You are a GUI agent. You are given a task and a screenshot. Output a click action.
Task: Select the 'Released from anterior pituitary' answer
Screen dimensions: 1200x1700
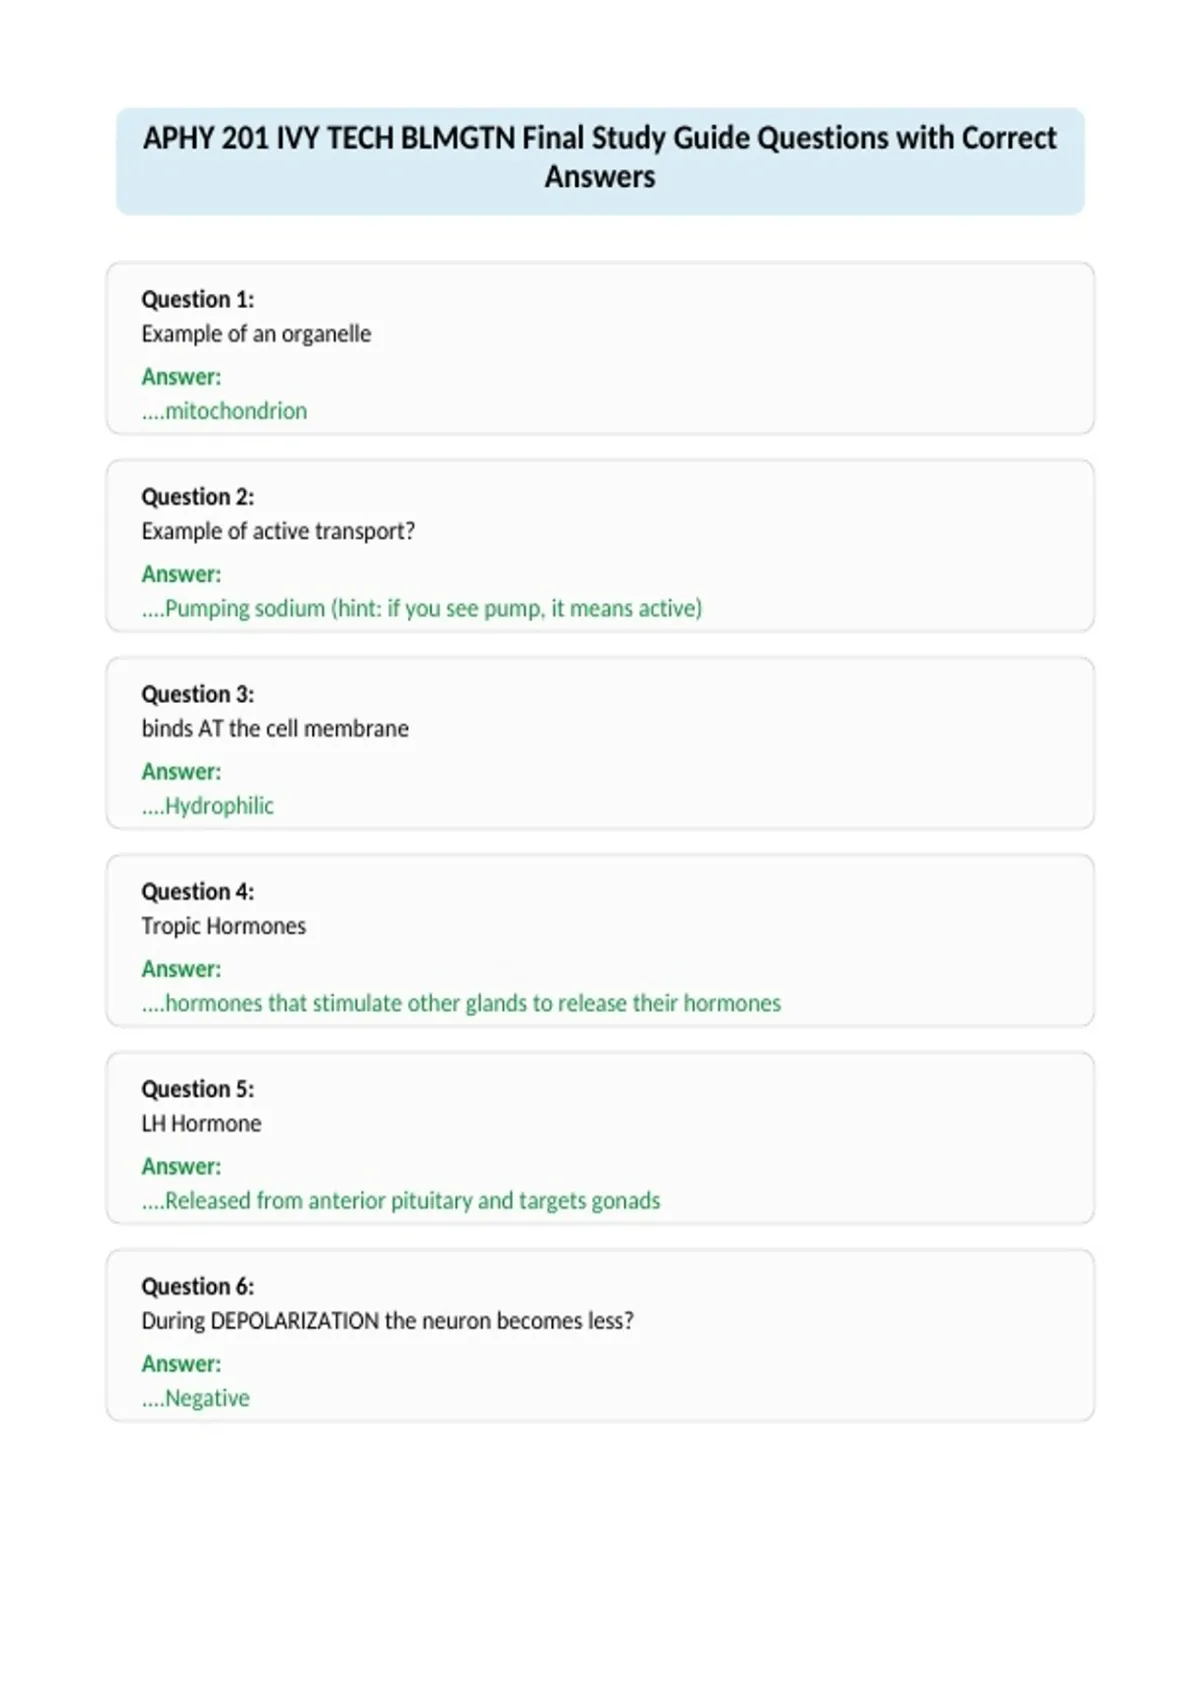(401, 1200)
